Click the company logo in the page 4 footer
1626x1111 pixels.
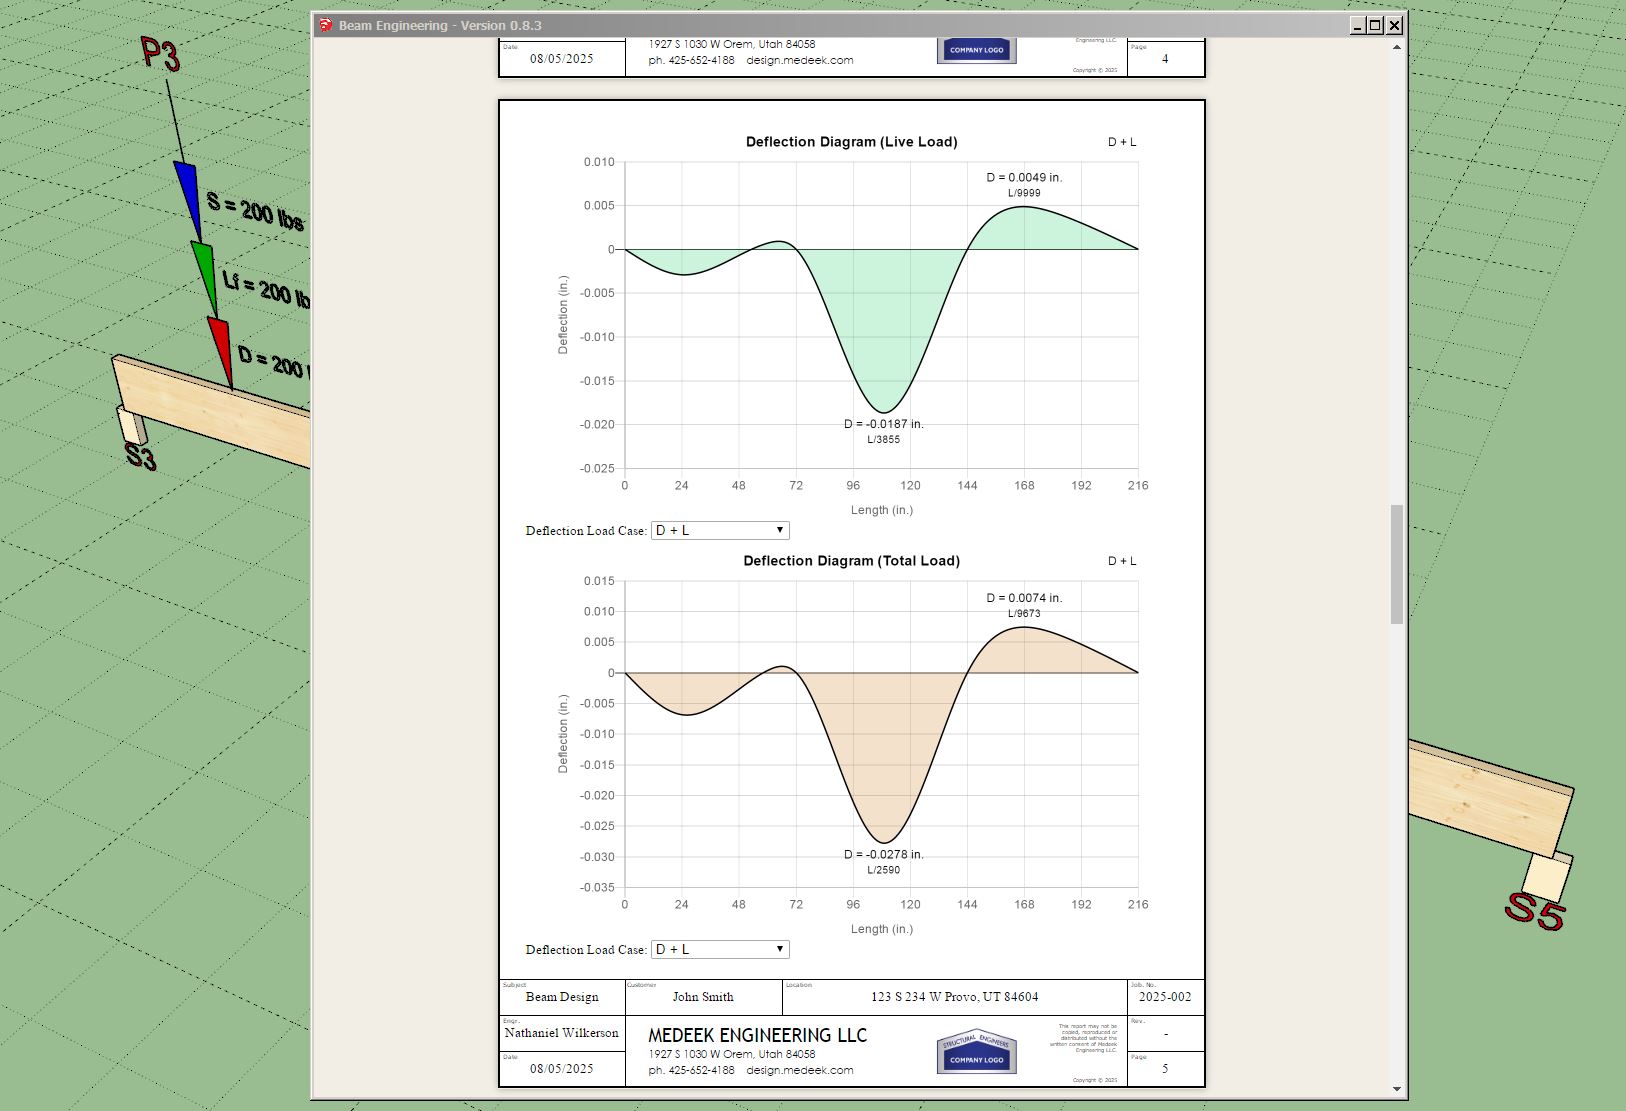(976, 50)
